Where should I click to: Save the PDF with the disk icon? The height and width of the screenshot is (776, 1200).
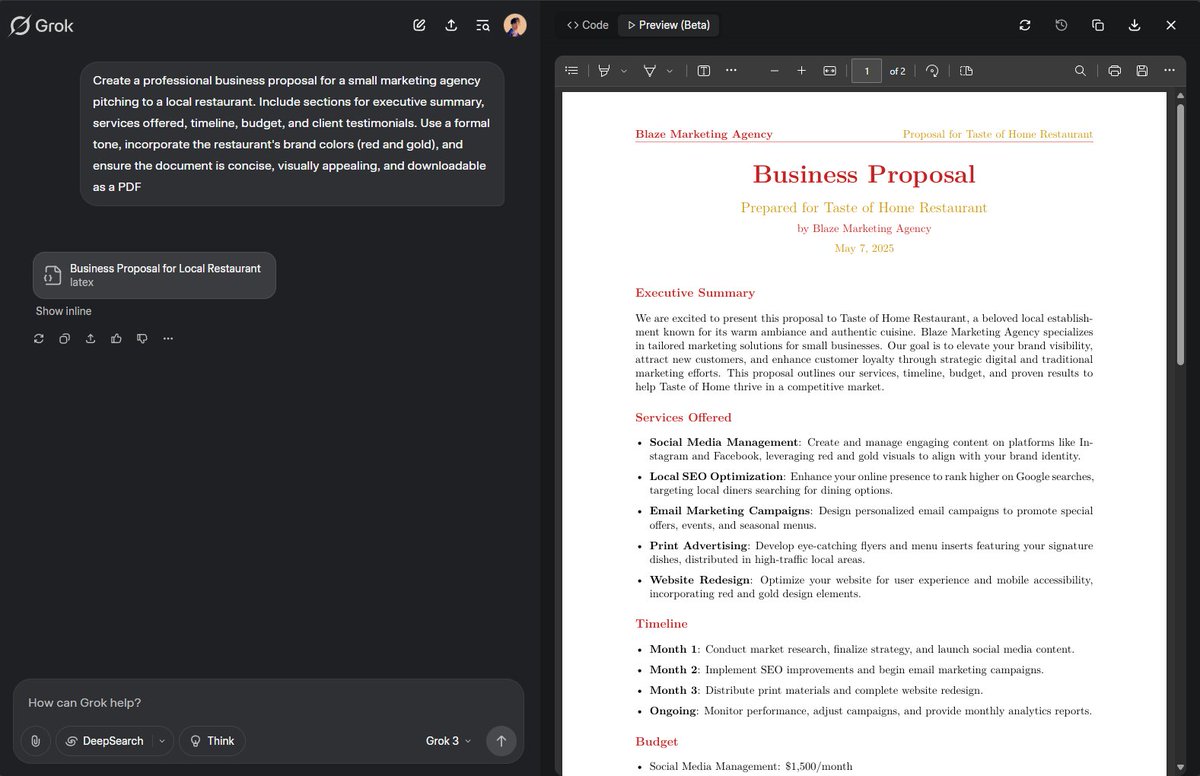[x=1142, y=70]
